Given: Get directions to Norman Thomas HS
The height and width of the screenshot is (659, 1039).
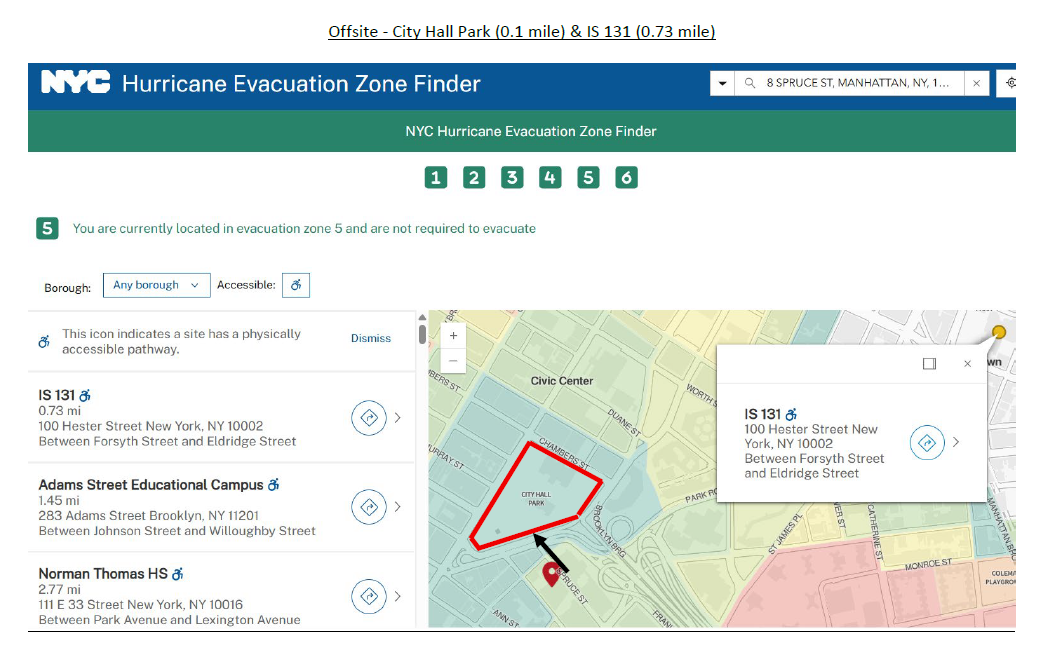Looking at the screenshot, I should (369, 597).
